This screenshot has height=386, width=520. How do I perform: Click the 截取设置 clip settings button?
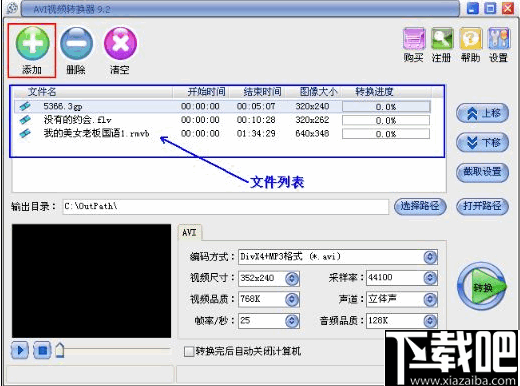[x=482, y=172]
